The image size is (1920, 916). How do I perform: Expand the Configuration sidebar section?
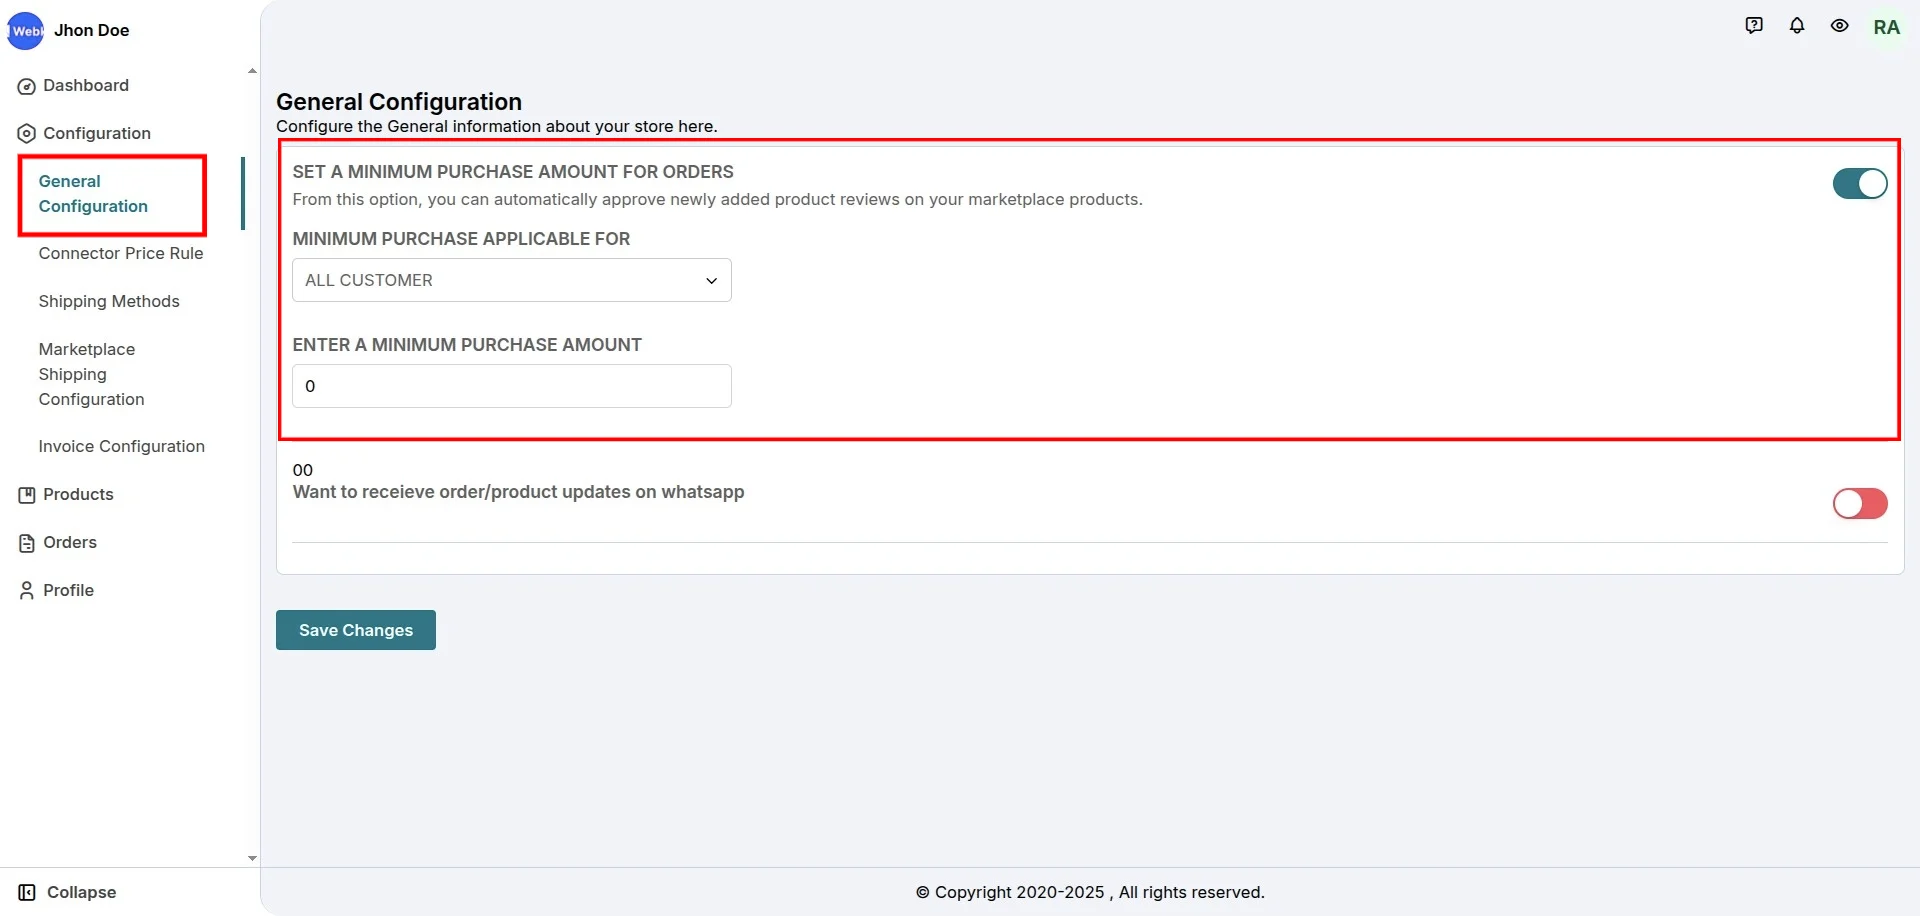pyautogui.click(x=96, y=133)
